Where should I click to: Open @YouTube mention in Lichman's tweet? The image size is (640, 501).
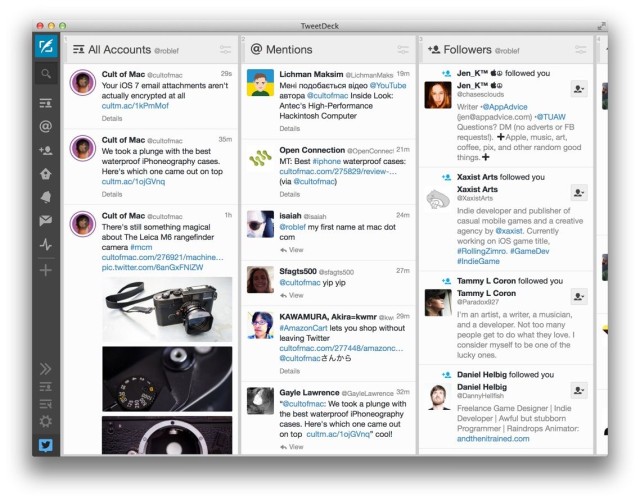[388, 85]
